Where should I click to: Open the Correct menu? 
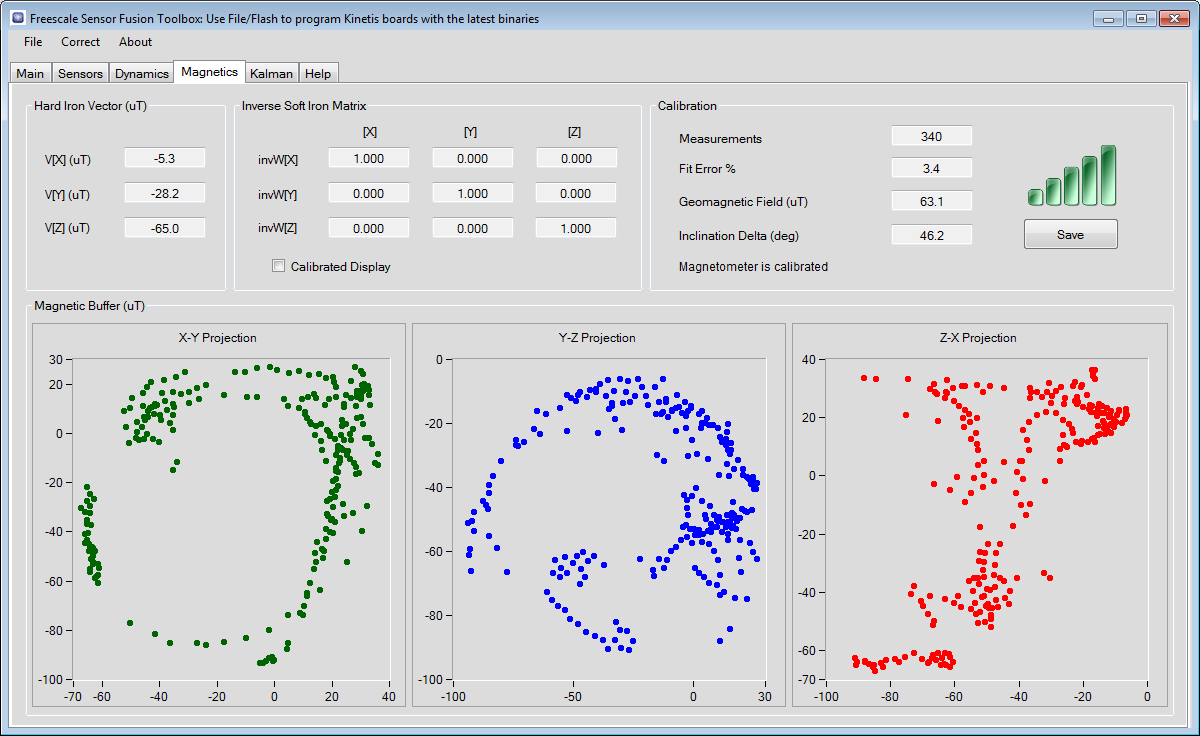[80, 42]
